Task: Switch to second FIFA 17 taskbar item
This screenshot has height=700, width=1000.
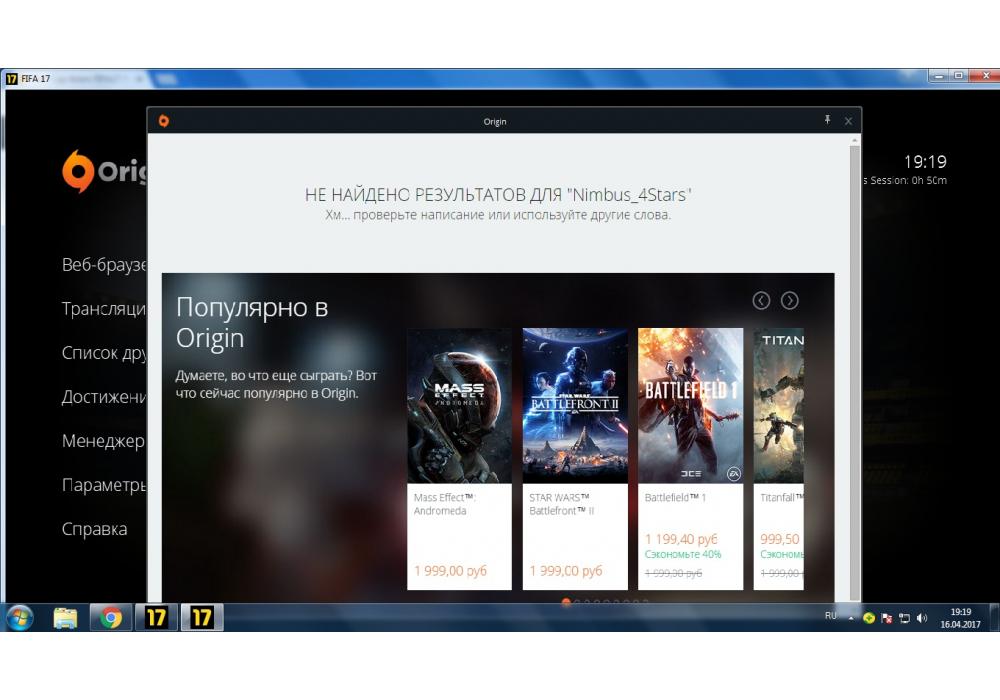Action: point(202,617)
